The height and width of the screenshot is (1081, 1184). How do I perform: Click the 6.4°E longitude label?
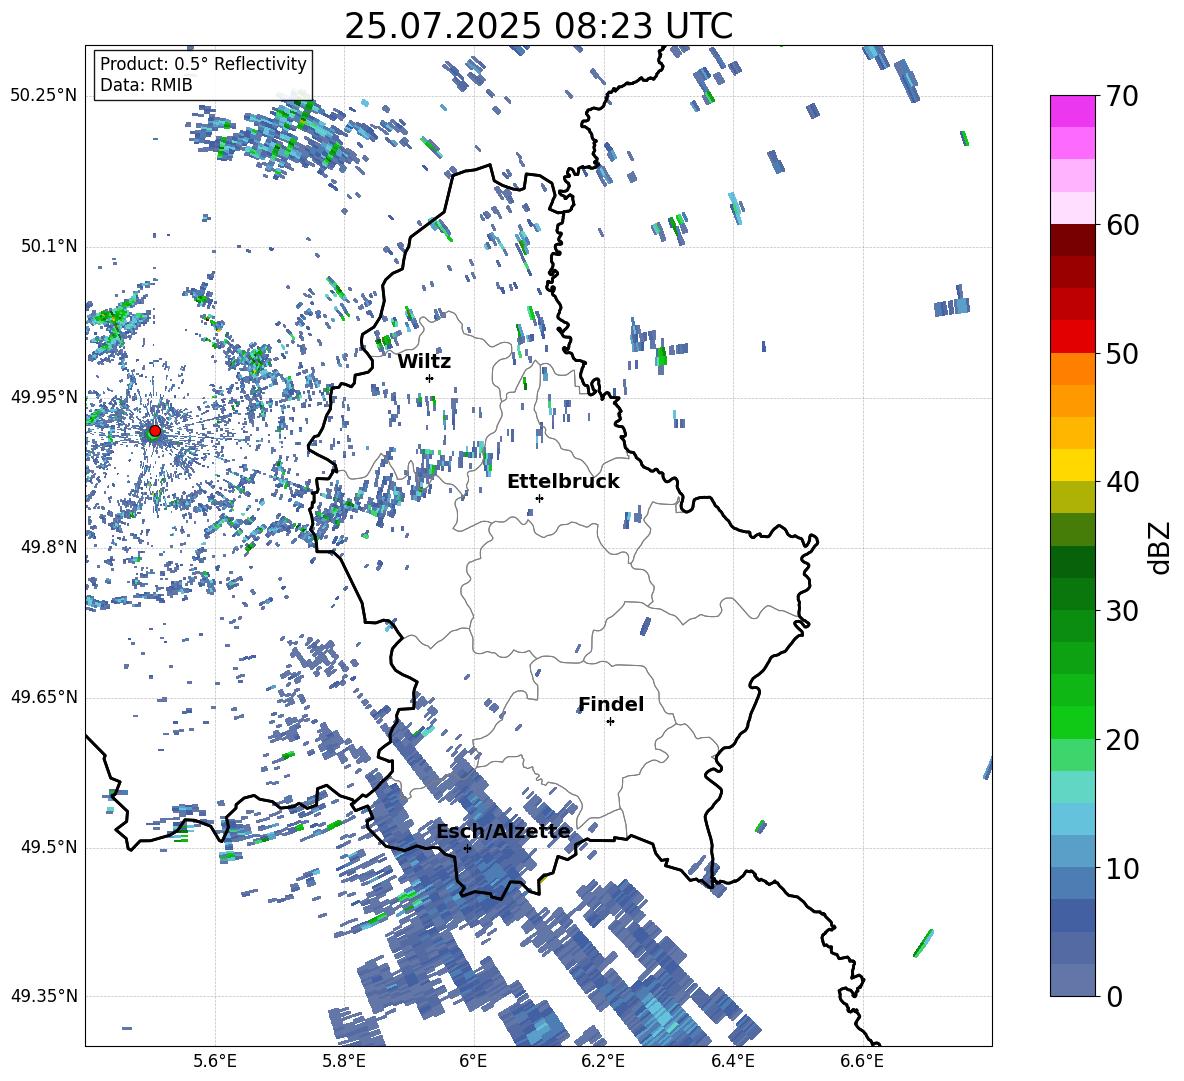tap(732, 1061)
